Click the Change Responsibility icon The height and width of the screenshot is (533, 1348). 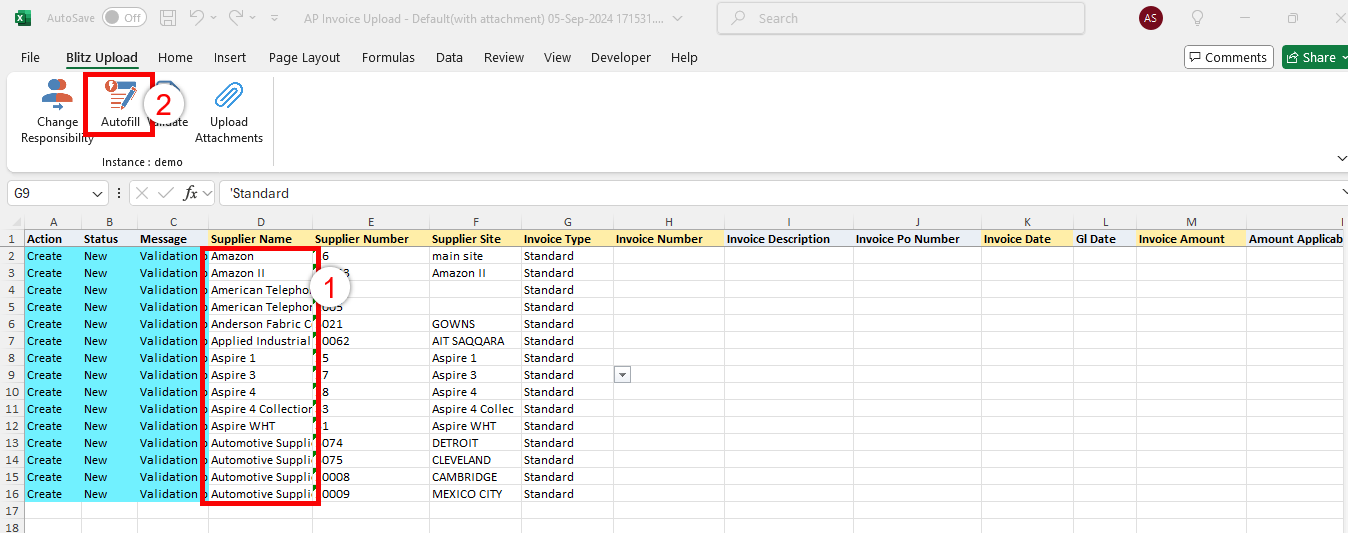57,96
